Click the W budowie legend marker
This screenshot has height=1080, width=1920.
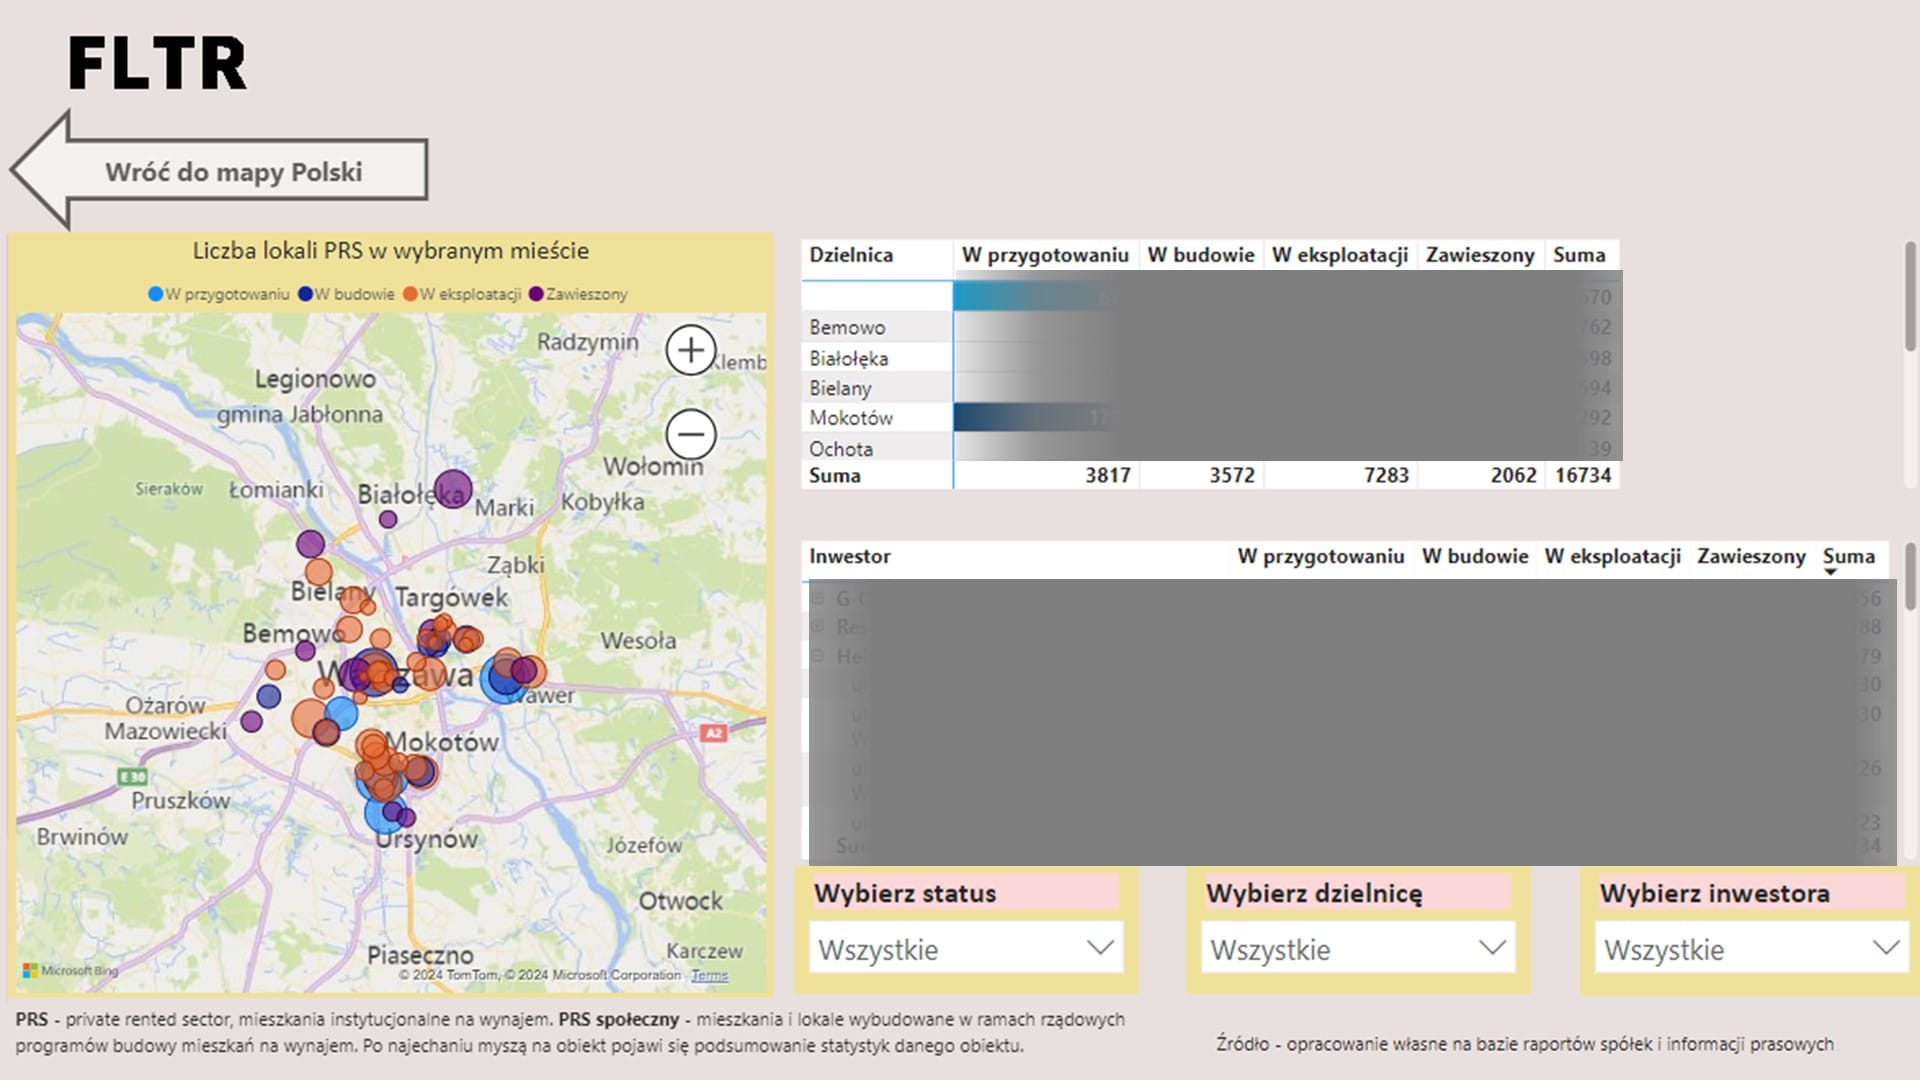306,294
